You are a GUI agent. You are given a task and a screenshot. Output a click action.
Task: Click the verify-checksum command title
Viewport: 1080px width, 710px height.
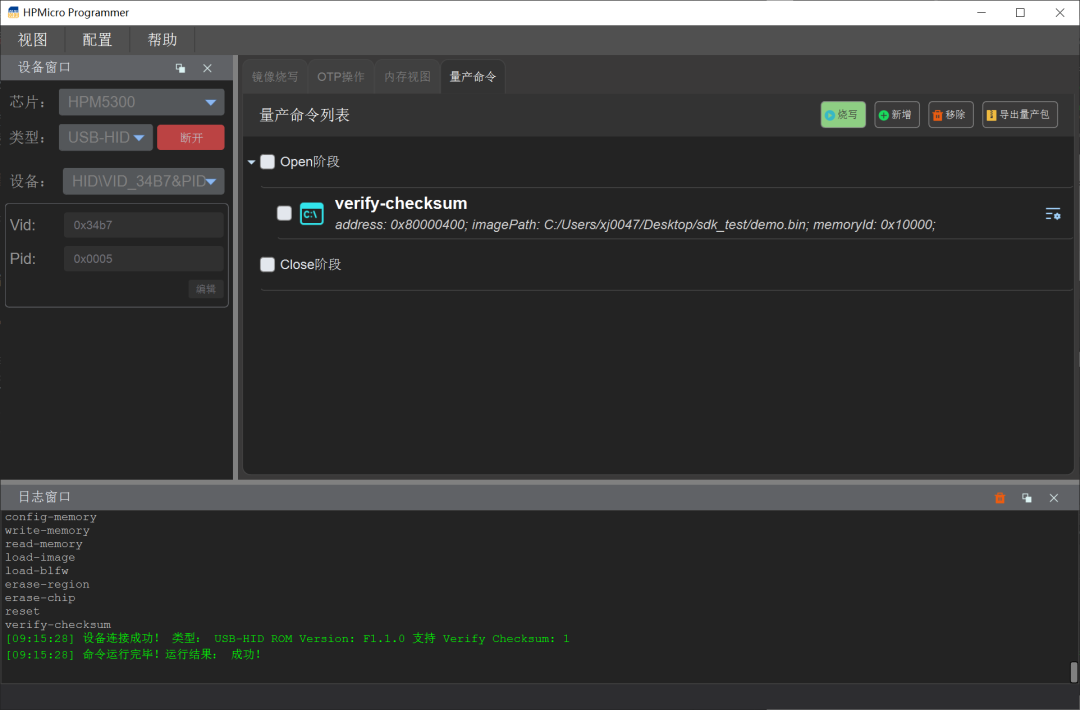[x=401, y=203]
